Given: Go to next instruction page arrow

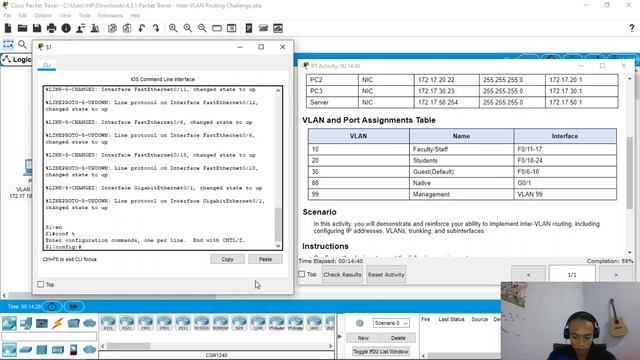Looking at the screenshot, I should [x=616, y=275].
